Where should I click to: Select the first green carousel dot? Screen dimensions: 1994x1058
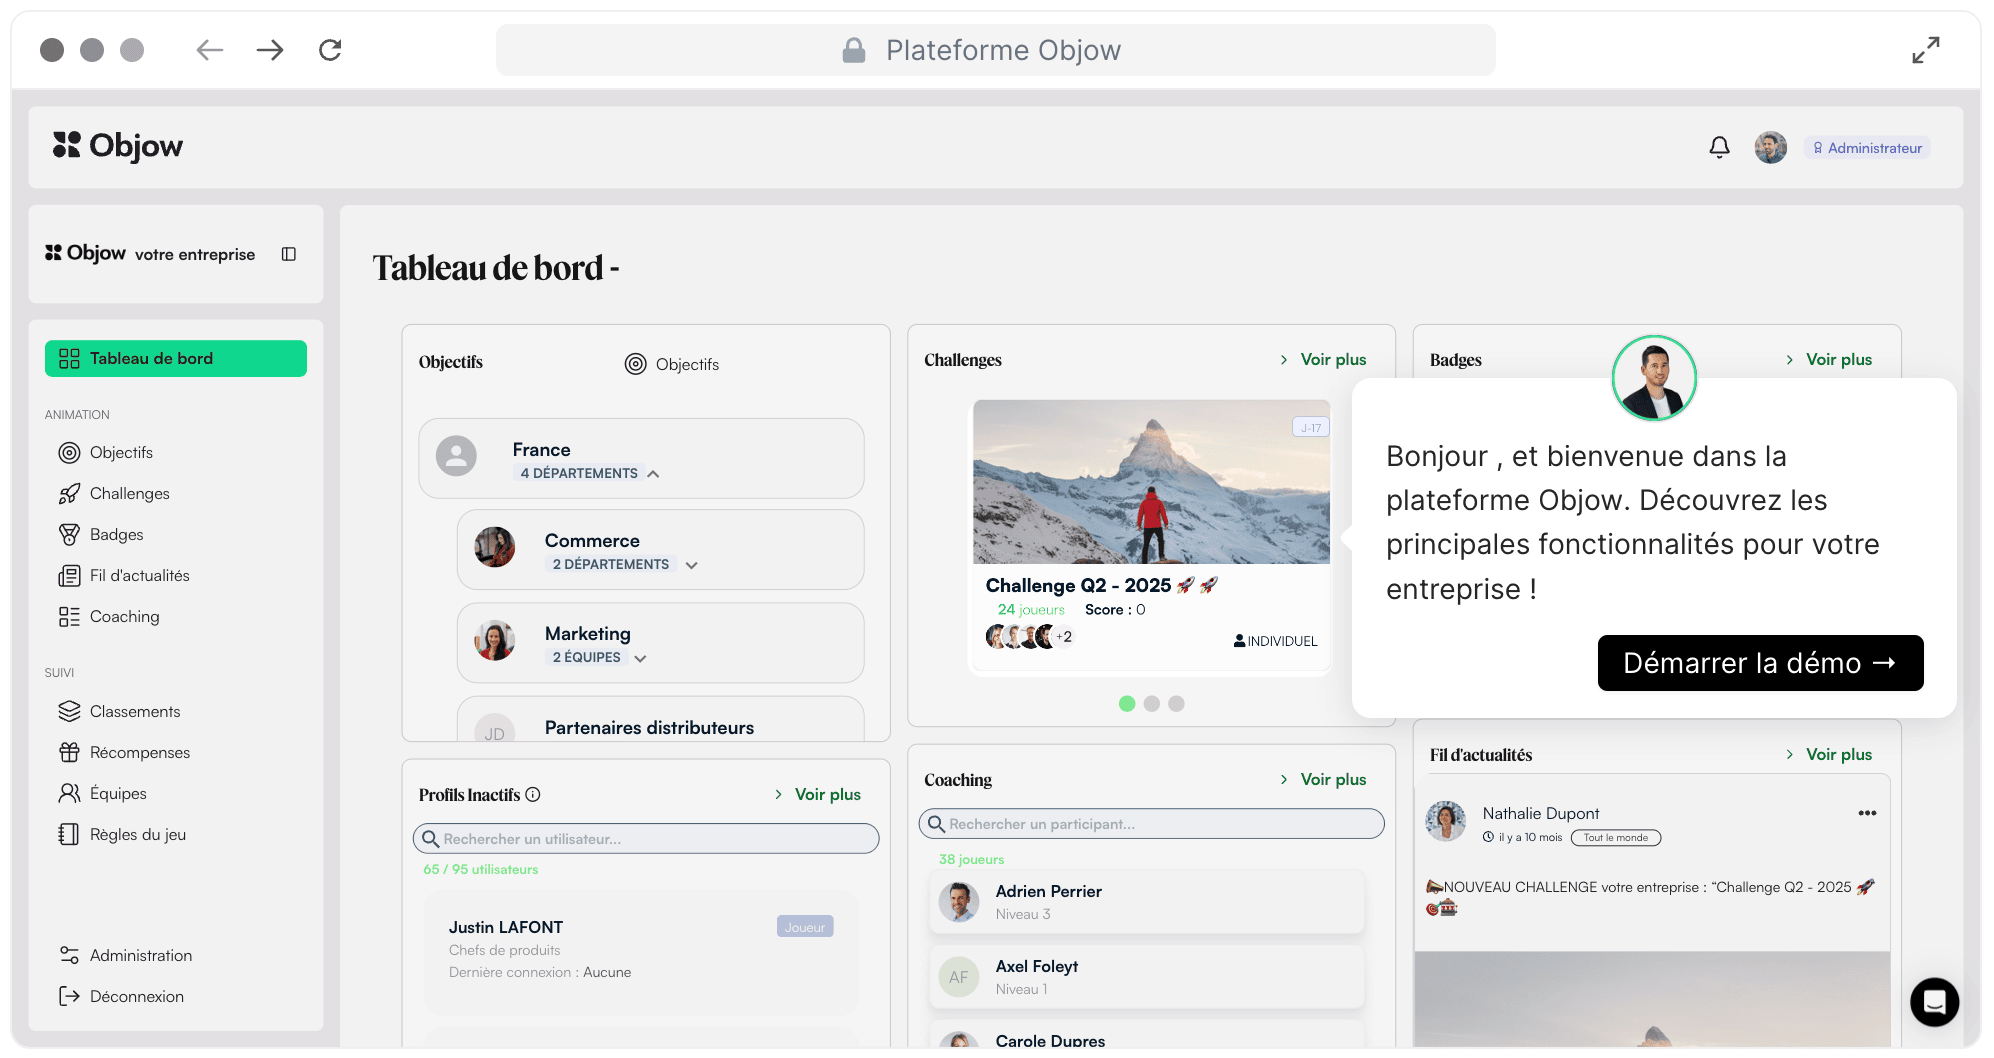(1127, 703)
